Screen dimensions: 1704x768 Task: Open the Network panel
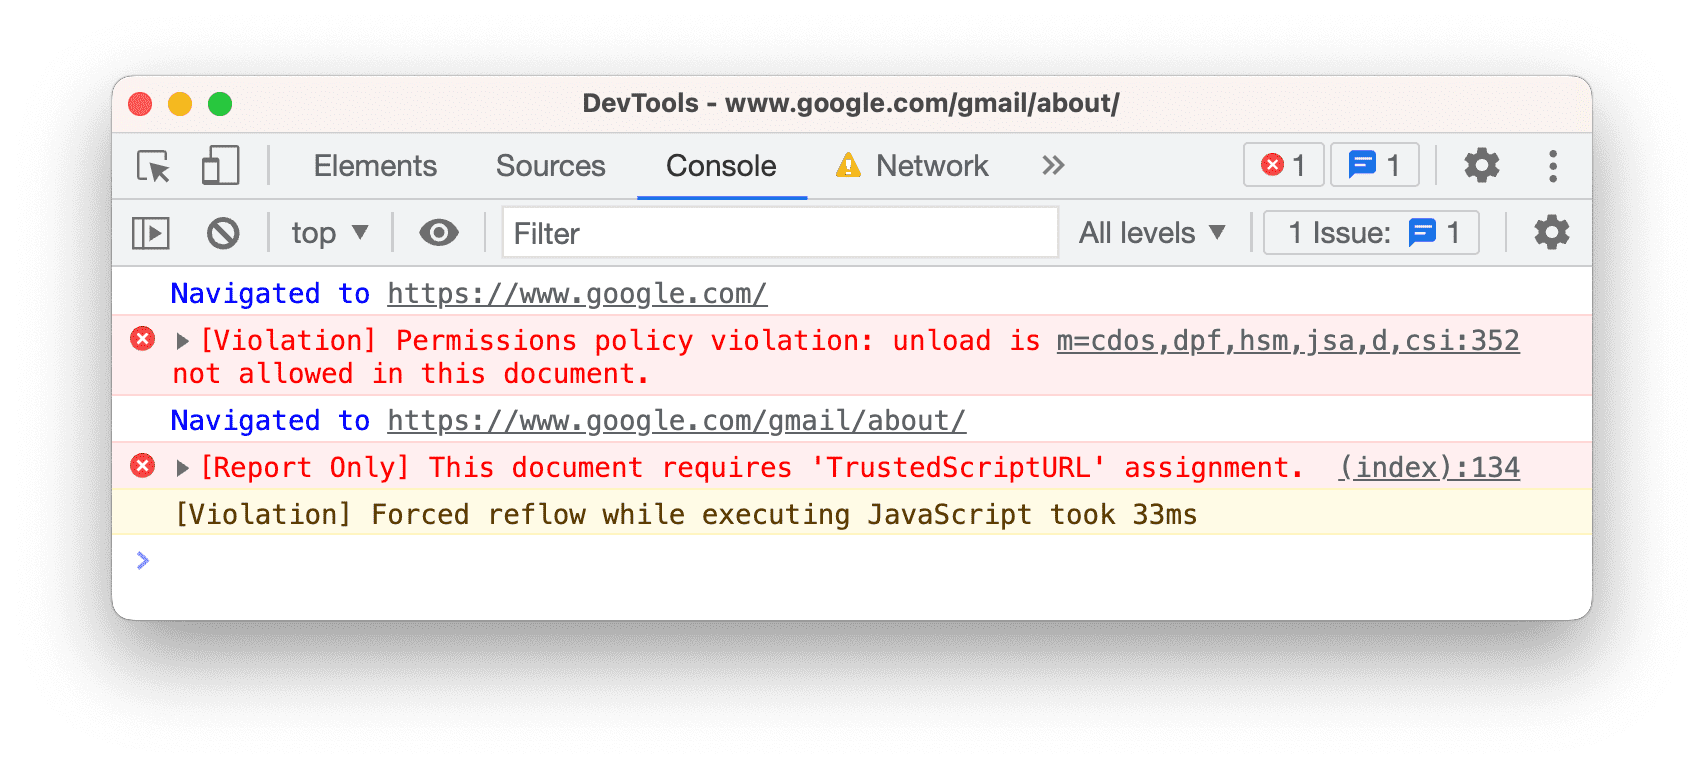[x=931, y=166]
